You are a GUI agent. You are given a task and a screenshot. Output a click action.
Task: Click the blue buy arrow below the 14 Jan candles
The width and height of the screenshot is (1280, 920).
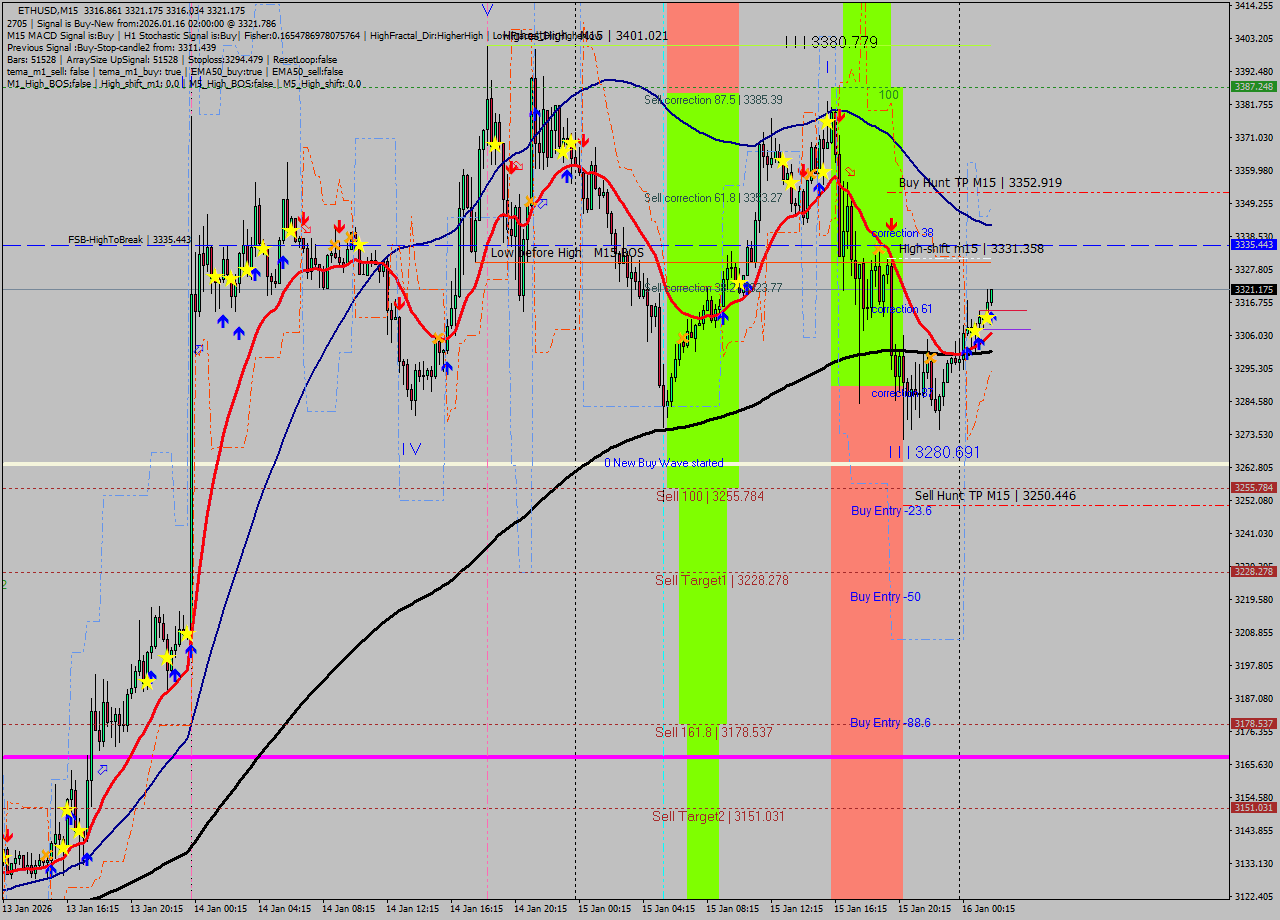223,320
